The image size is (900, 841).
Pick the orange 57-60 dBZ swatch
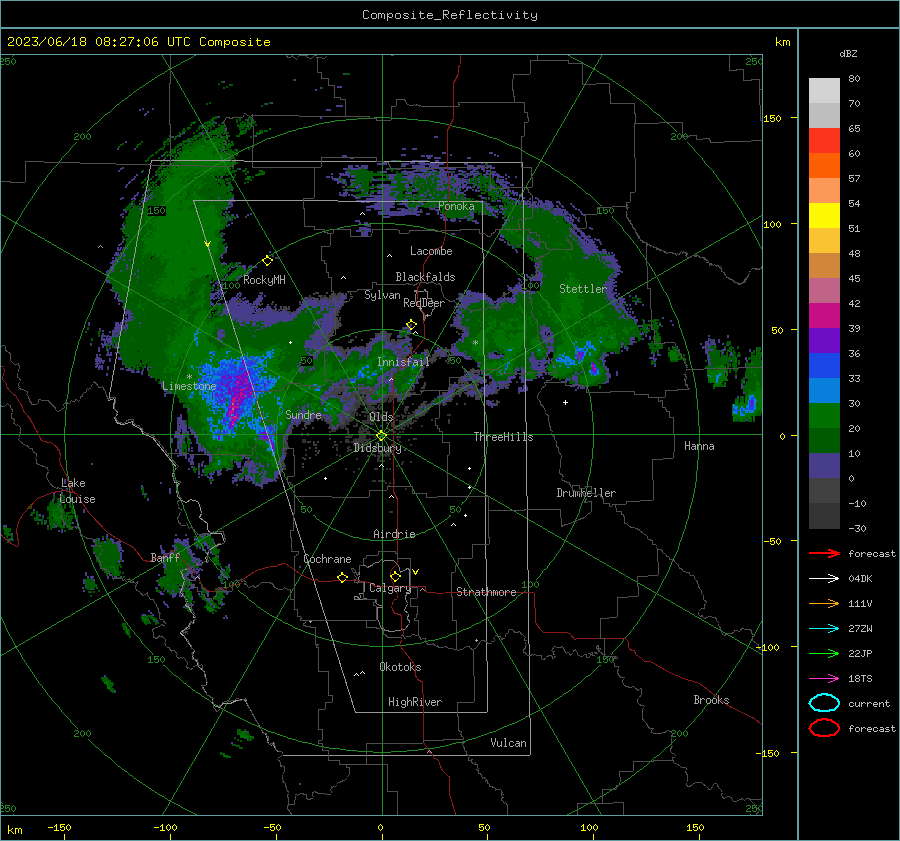pos(824,165)
